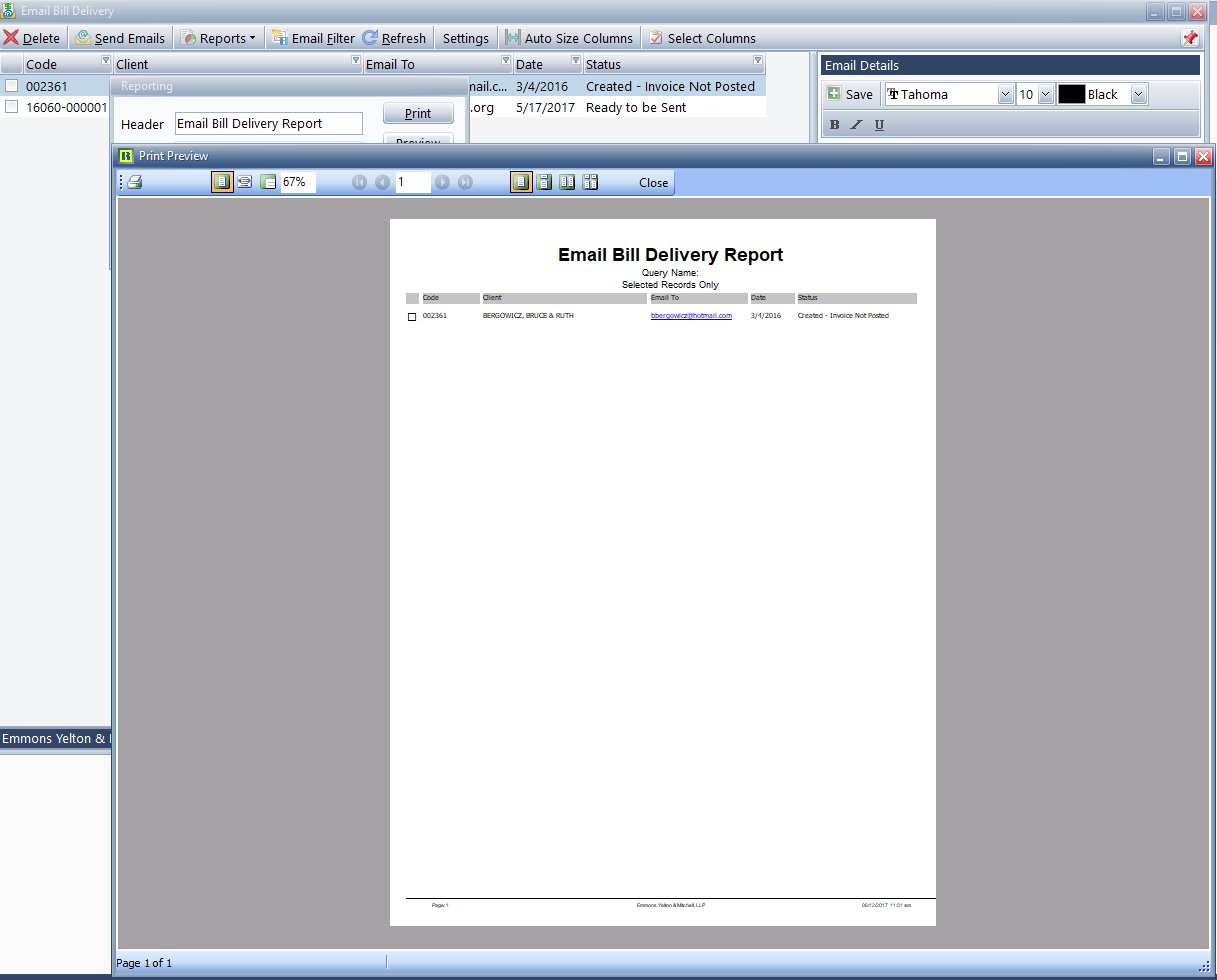The width and height of the screenshot is (1217, 980).
Task: Click the Email Details panel header
Action: pyautogui.click(x=1010, y=65)
